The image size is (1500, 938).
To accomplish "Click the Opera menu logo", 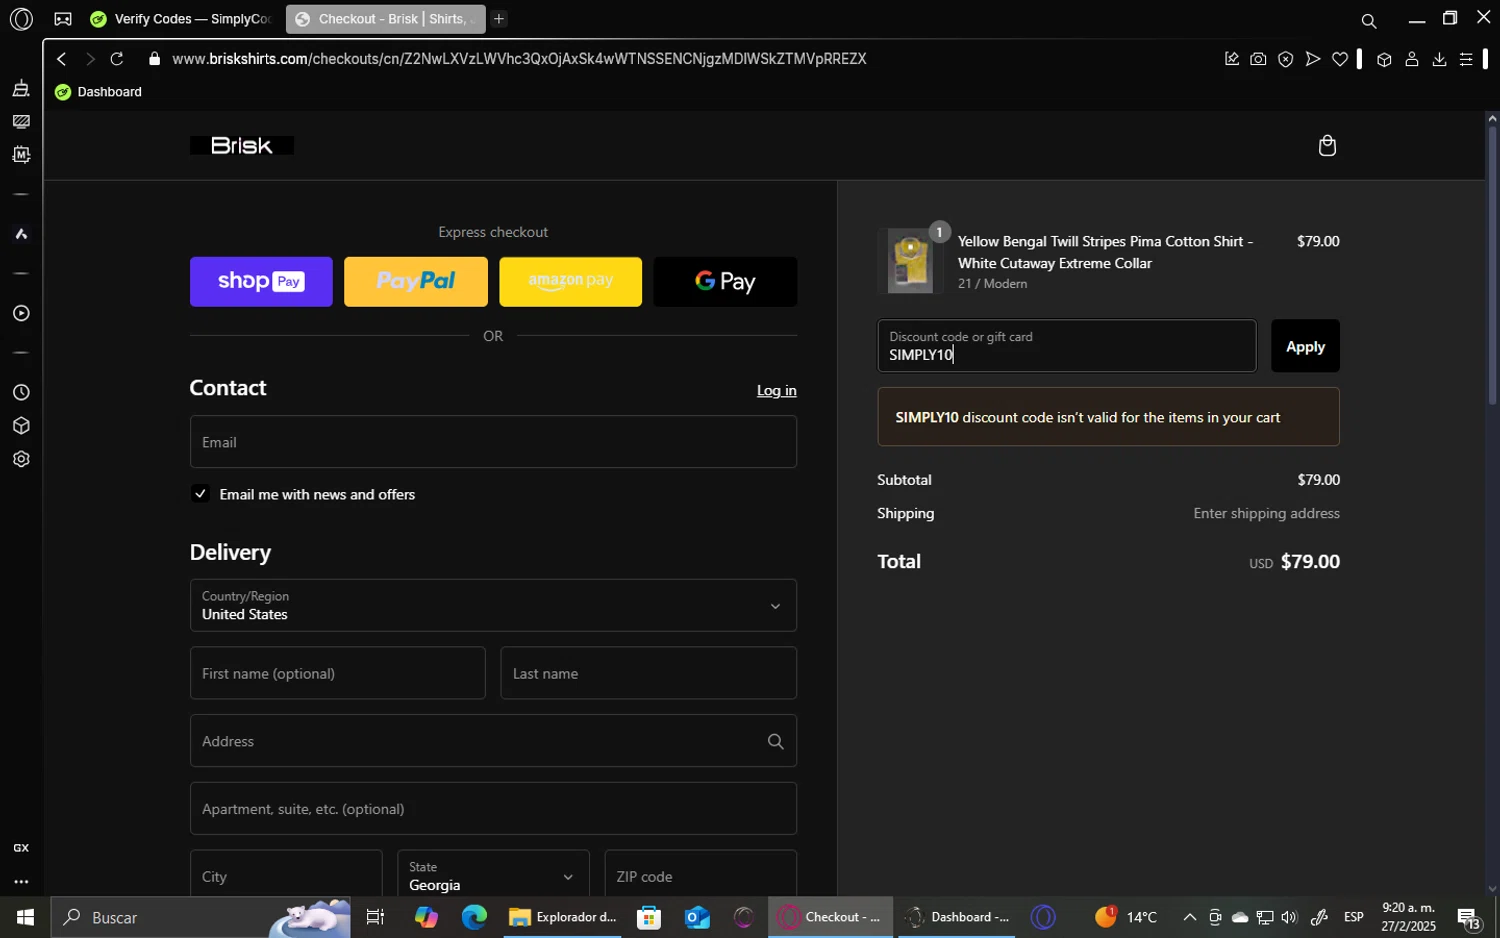I will [x=21, y=19].
